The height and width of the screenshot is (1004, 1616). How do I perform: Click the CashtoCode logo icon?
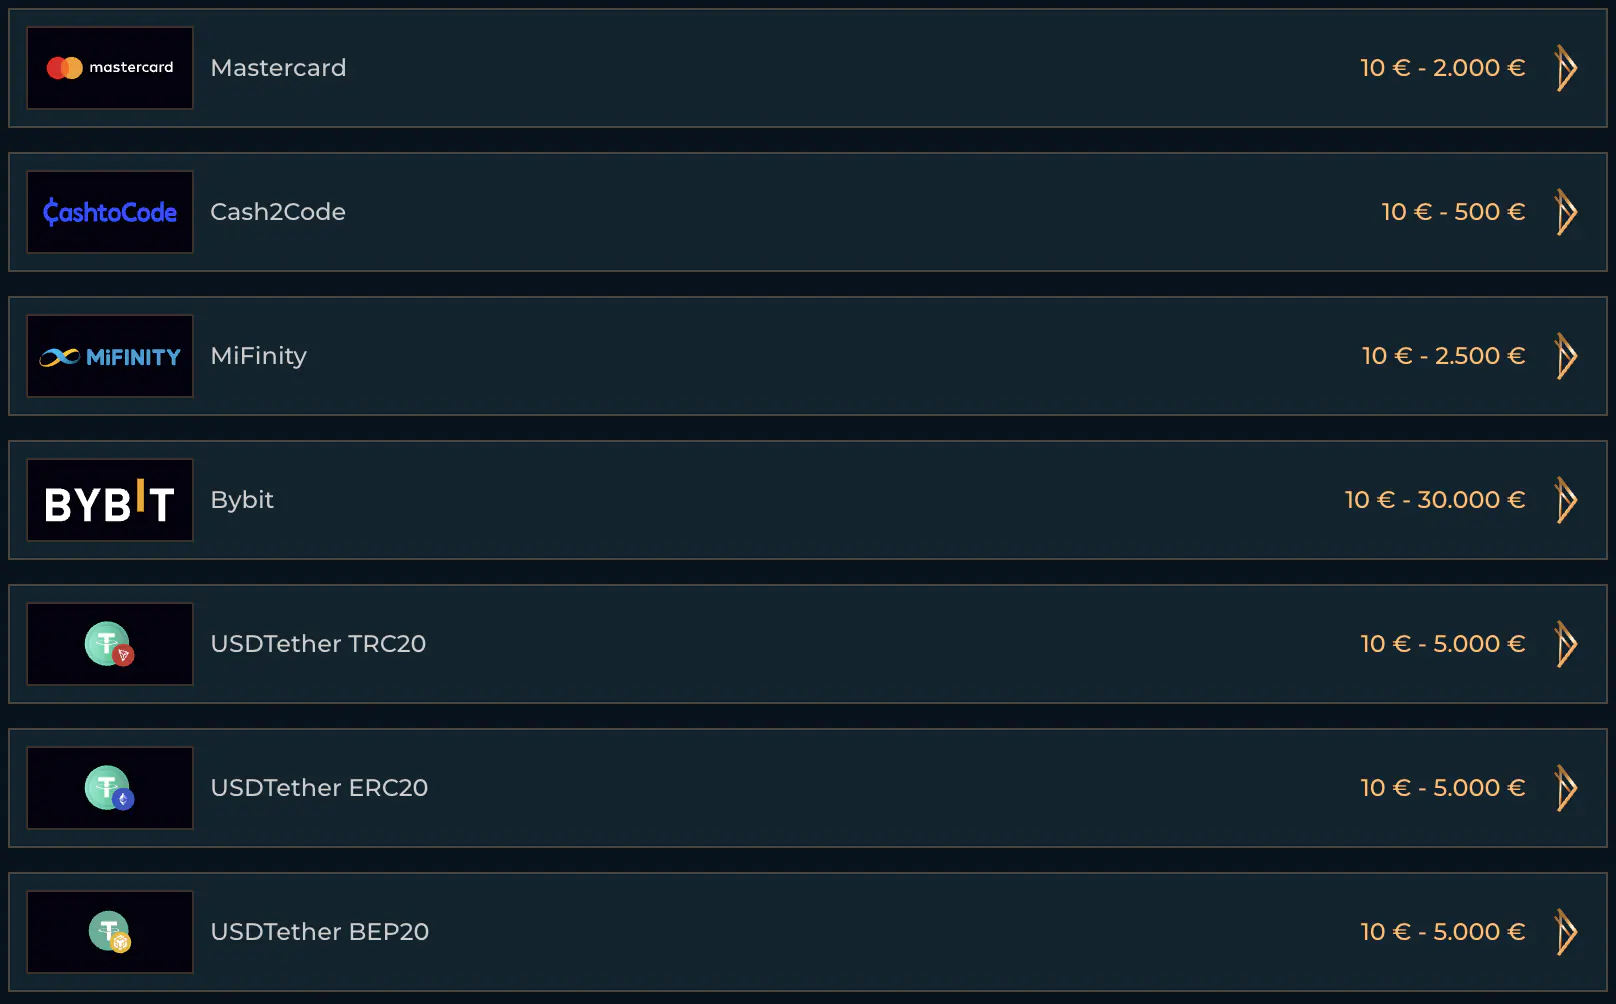click(110, 212)
